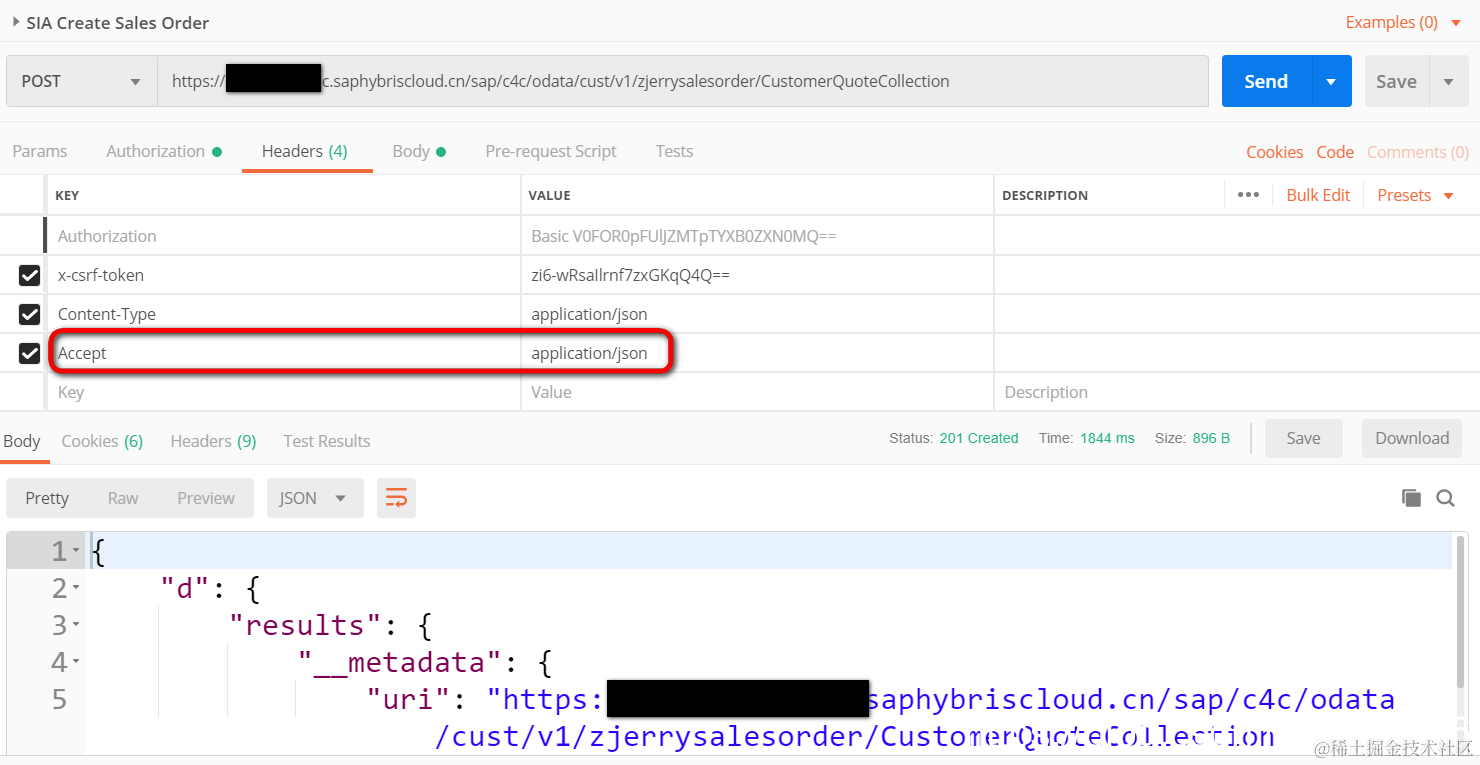Open the Send button dropdown arrow
The width and height of the screenshot is (1480, 765).
(x=1331, y=81)
